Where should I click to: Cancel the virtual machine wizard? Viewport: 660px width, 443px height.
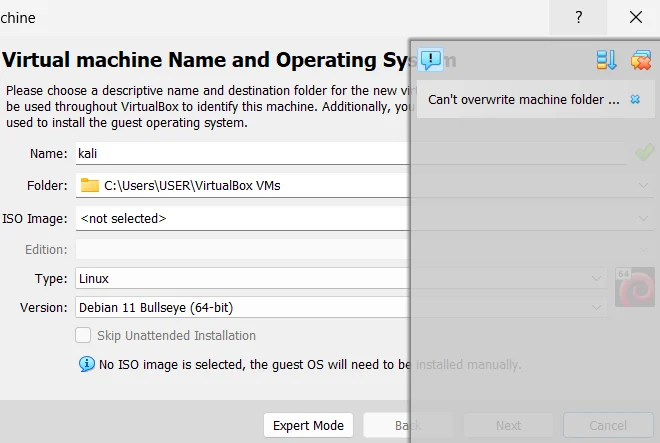point(608,425)
